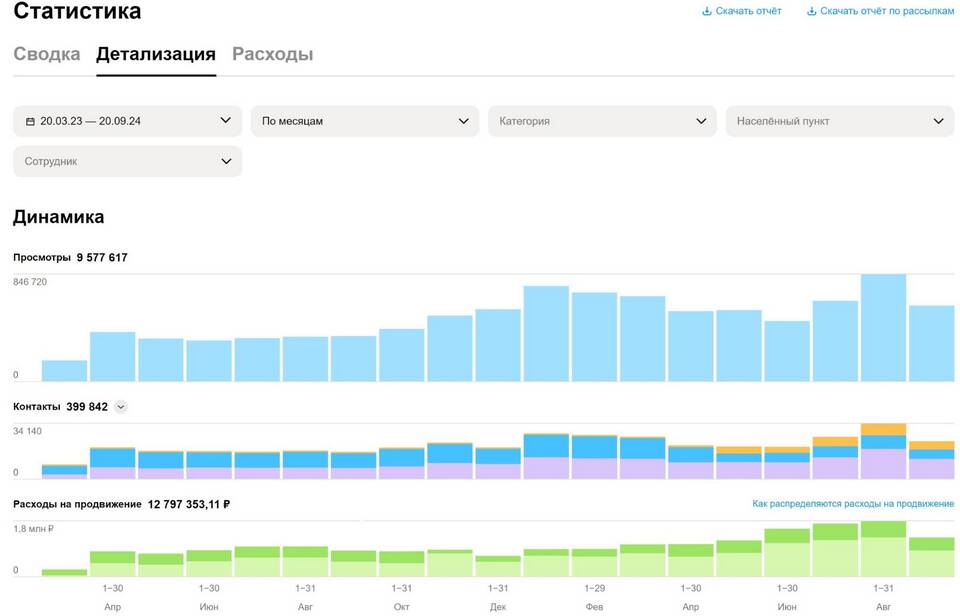Open the Населённый пункт dropdown
This screenshot has width=960, height=616.
[840, 121]
